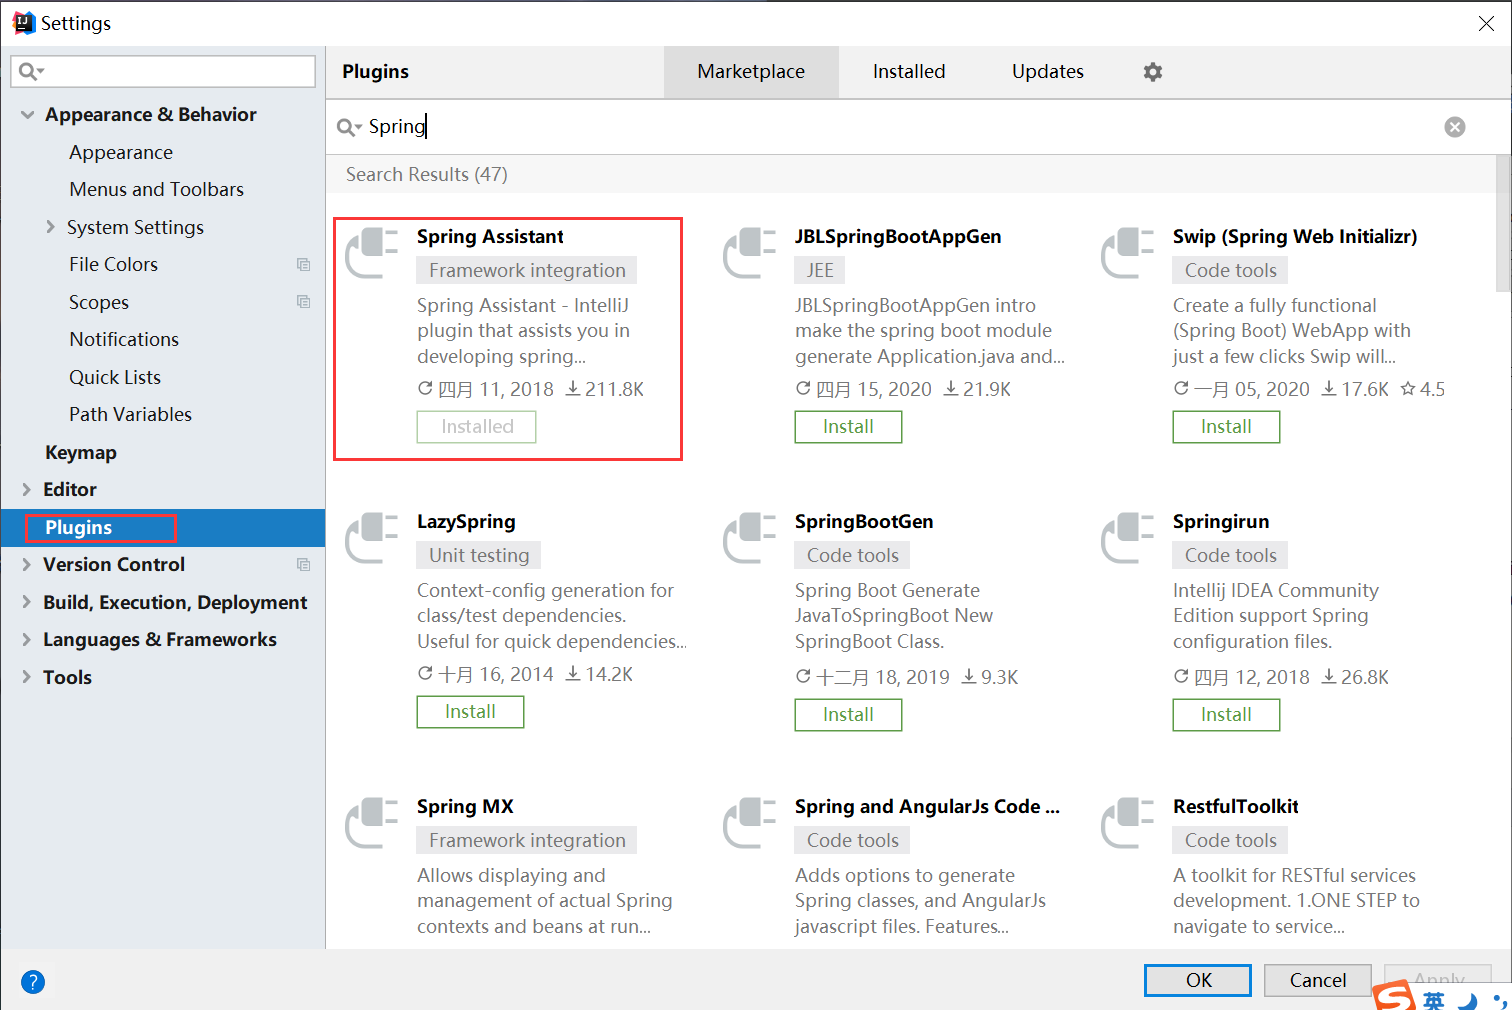Expand the Version Control section
This screenshot has height=1010, width=1512.
[27, 565]
